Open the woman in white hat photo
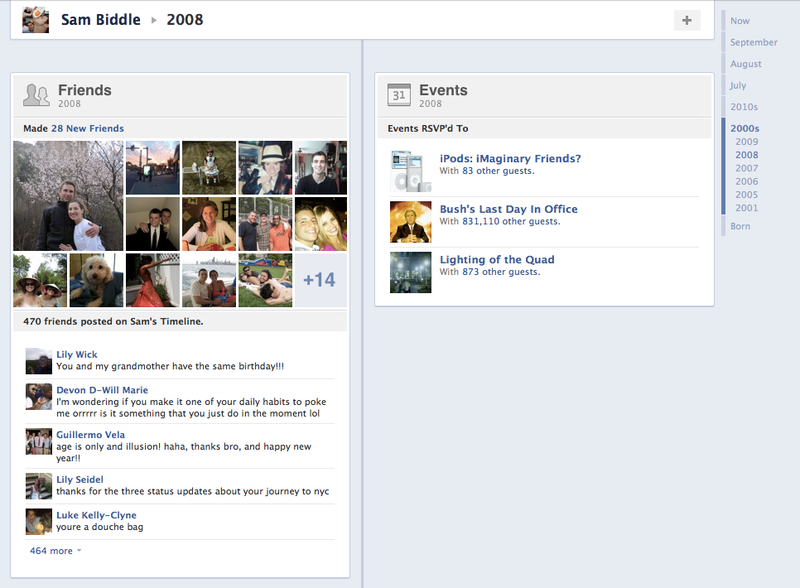Image resolution: width=800 pixels, height=588 pixels. coord(265,168)
